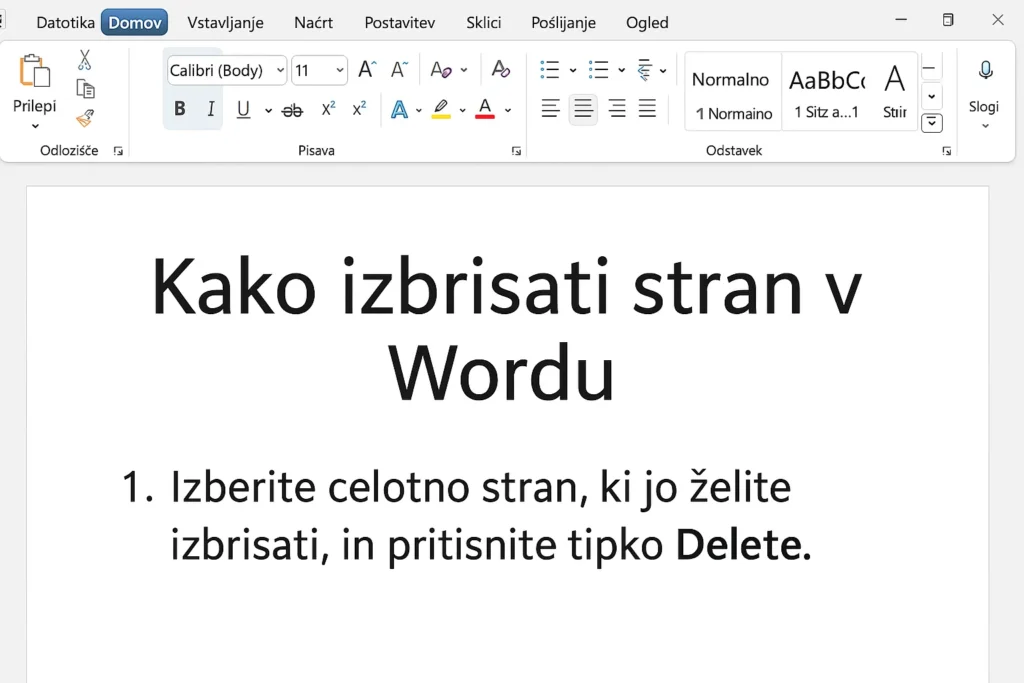This screenshot has height=683, width=1024.
Task: Toggle italic formatting
Action: [x=212, y=109]
